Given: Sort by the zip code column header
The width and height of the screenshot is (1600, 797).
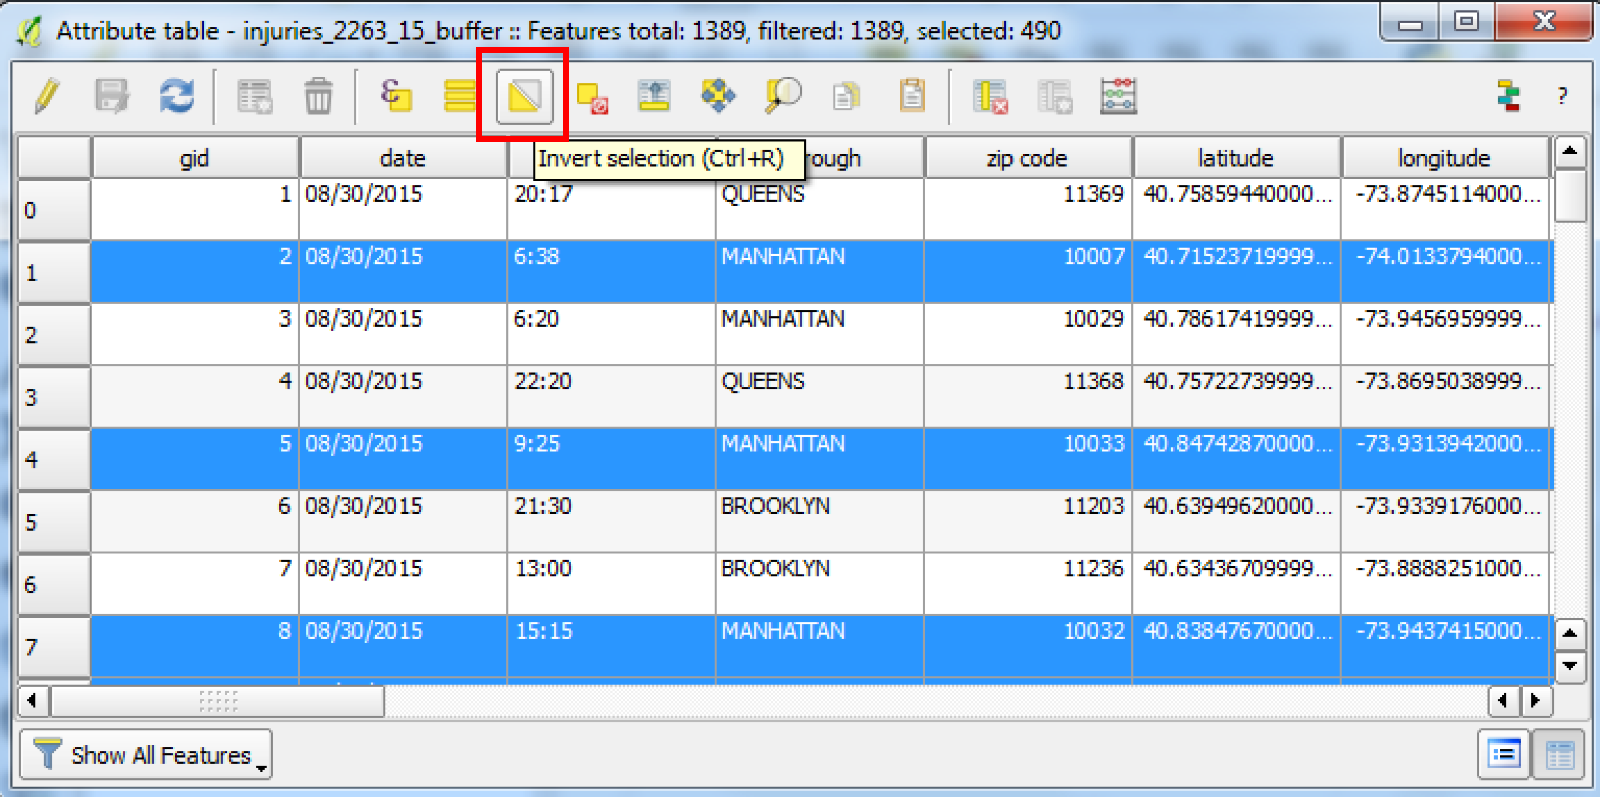Looking at the screenshot, I should [x=1027, y=158].
